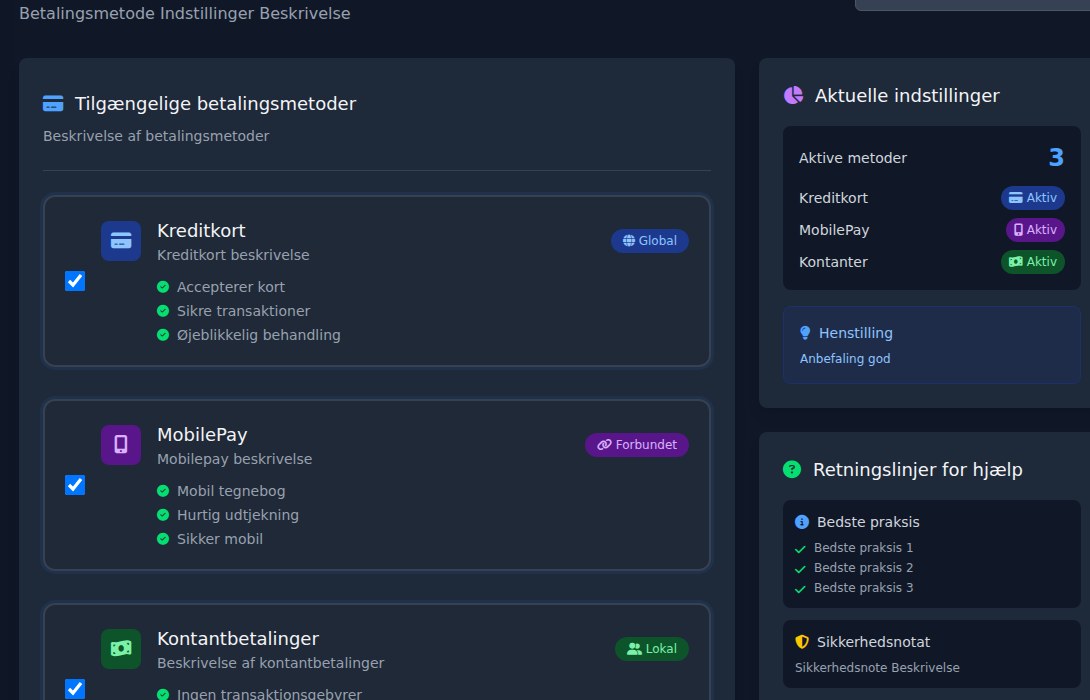Screen dimensions: 1090x700
Task: Click the MobilePay card title
Action: [x=202, y=435]
